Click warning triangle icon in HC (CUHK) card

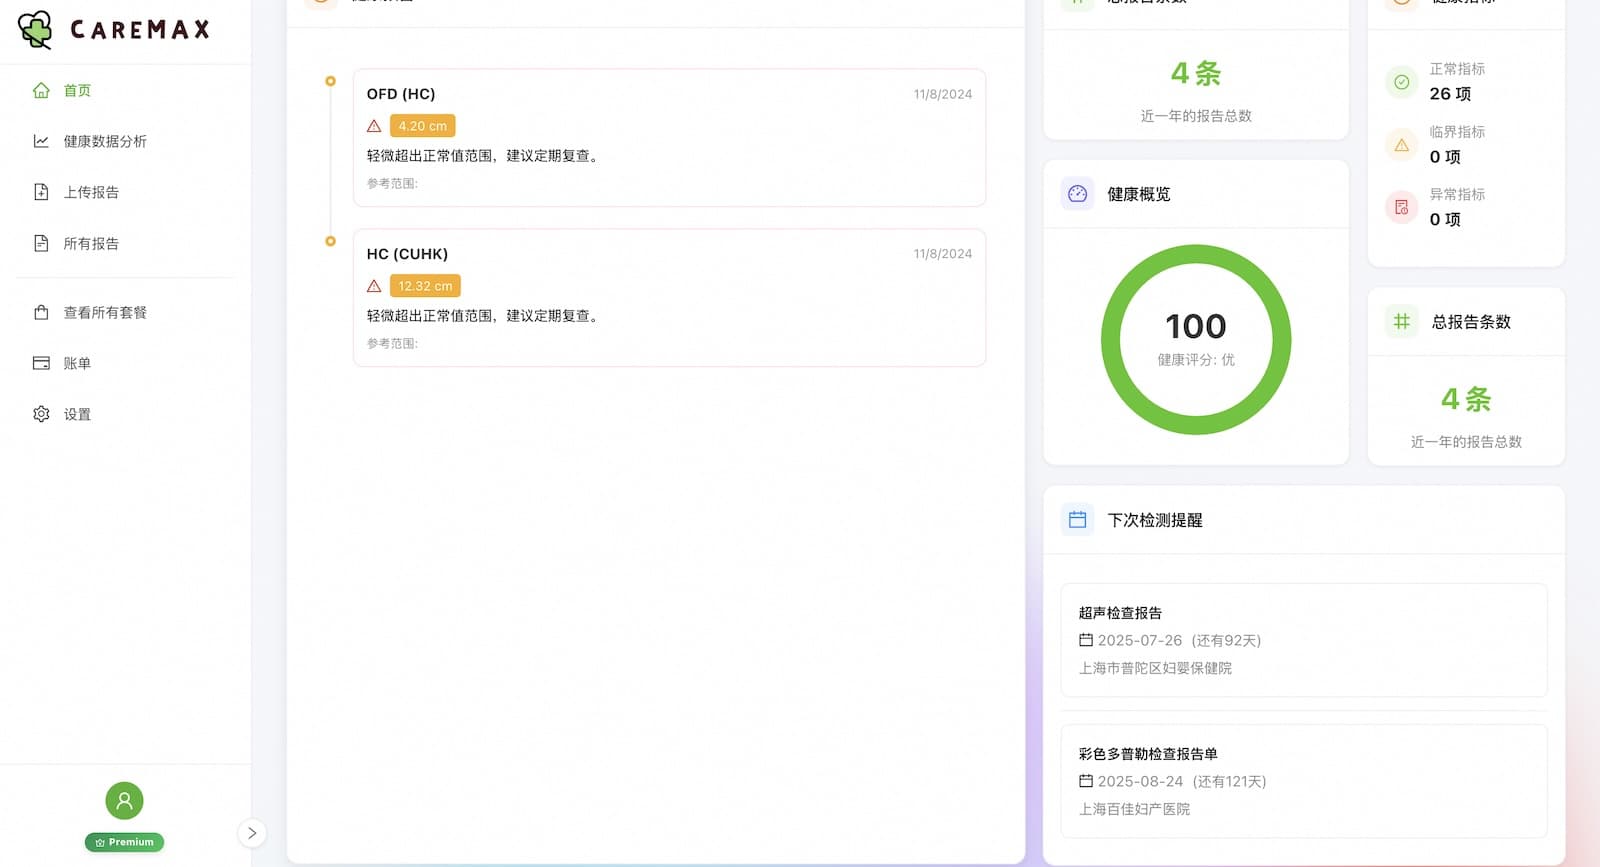tap(374, 286)
